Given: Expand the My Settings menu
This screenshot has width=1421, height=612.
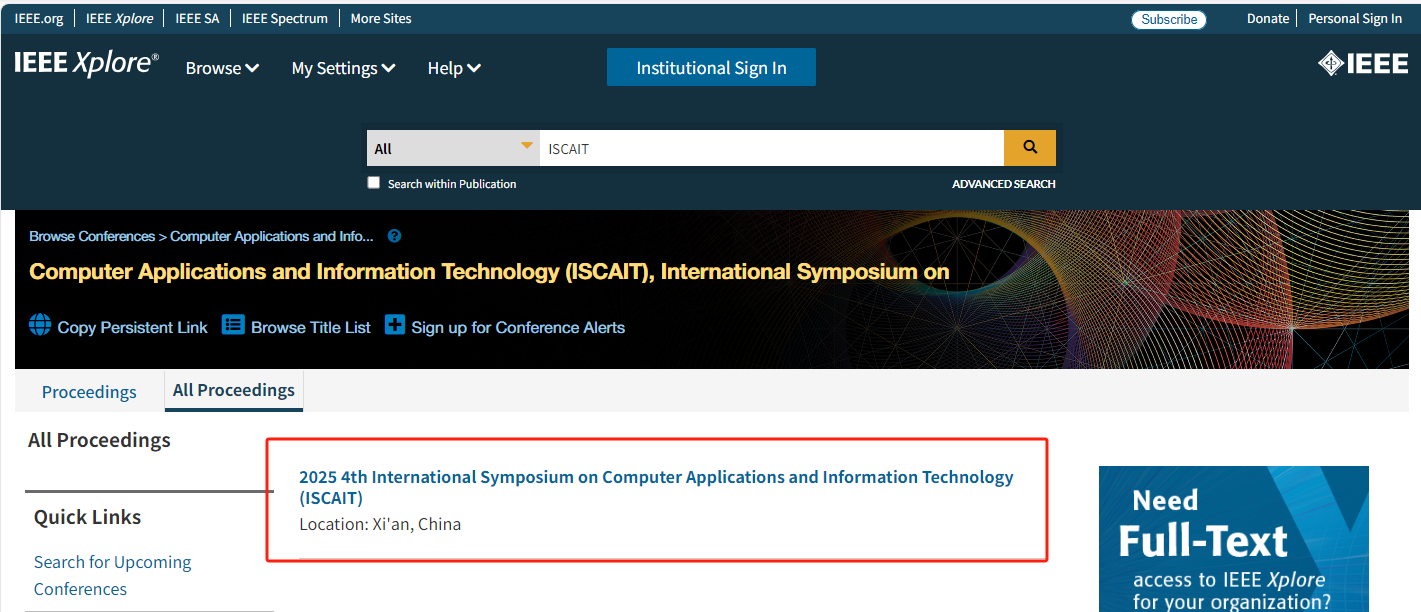Looking at the screenshot, I should pyautogui.click(x=343, y=68).
